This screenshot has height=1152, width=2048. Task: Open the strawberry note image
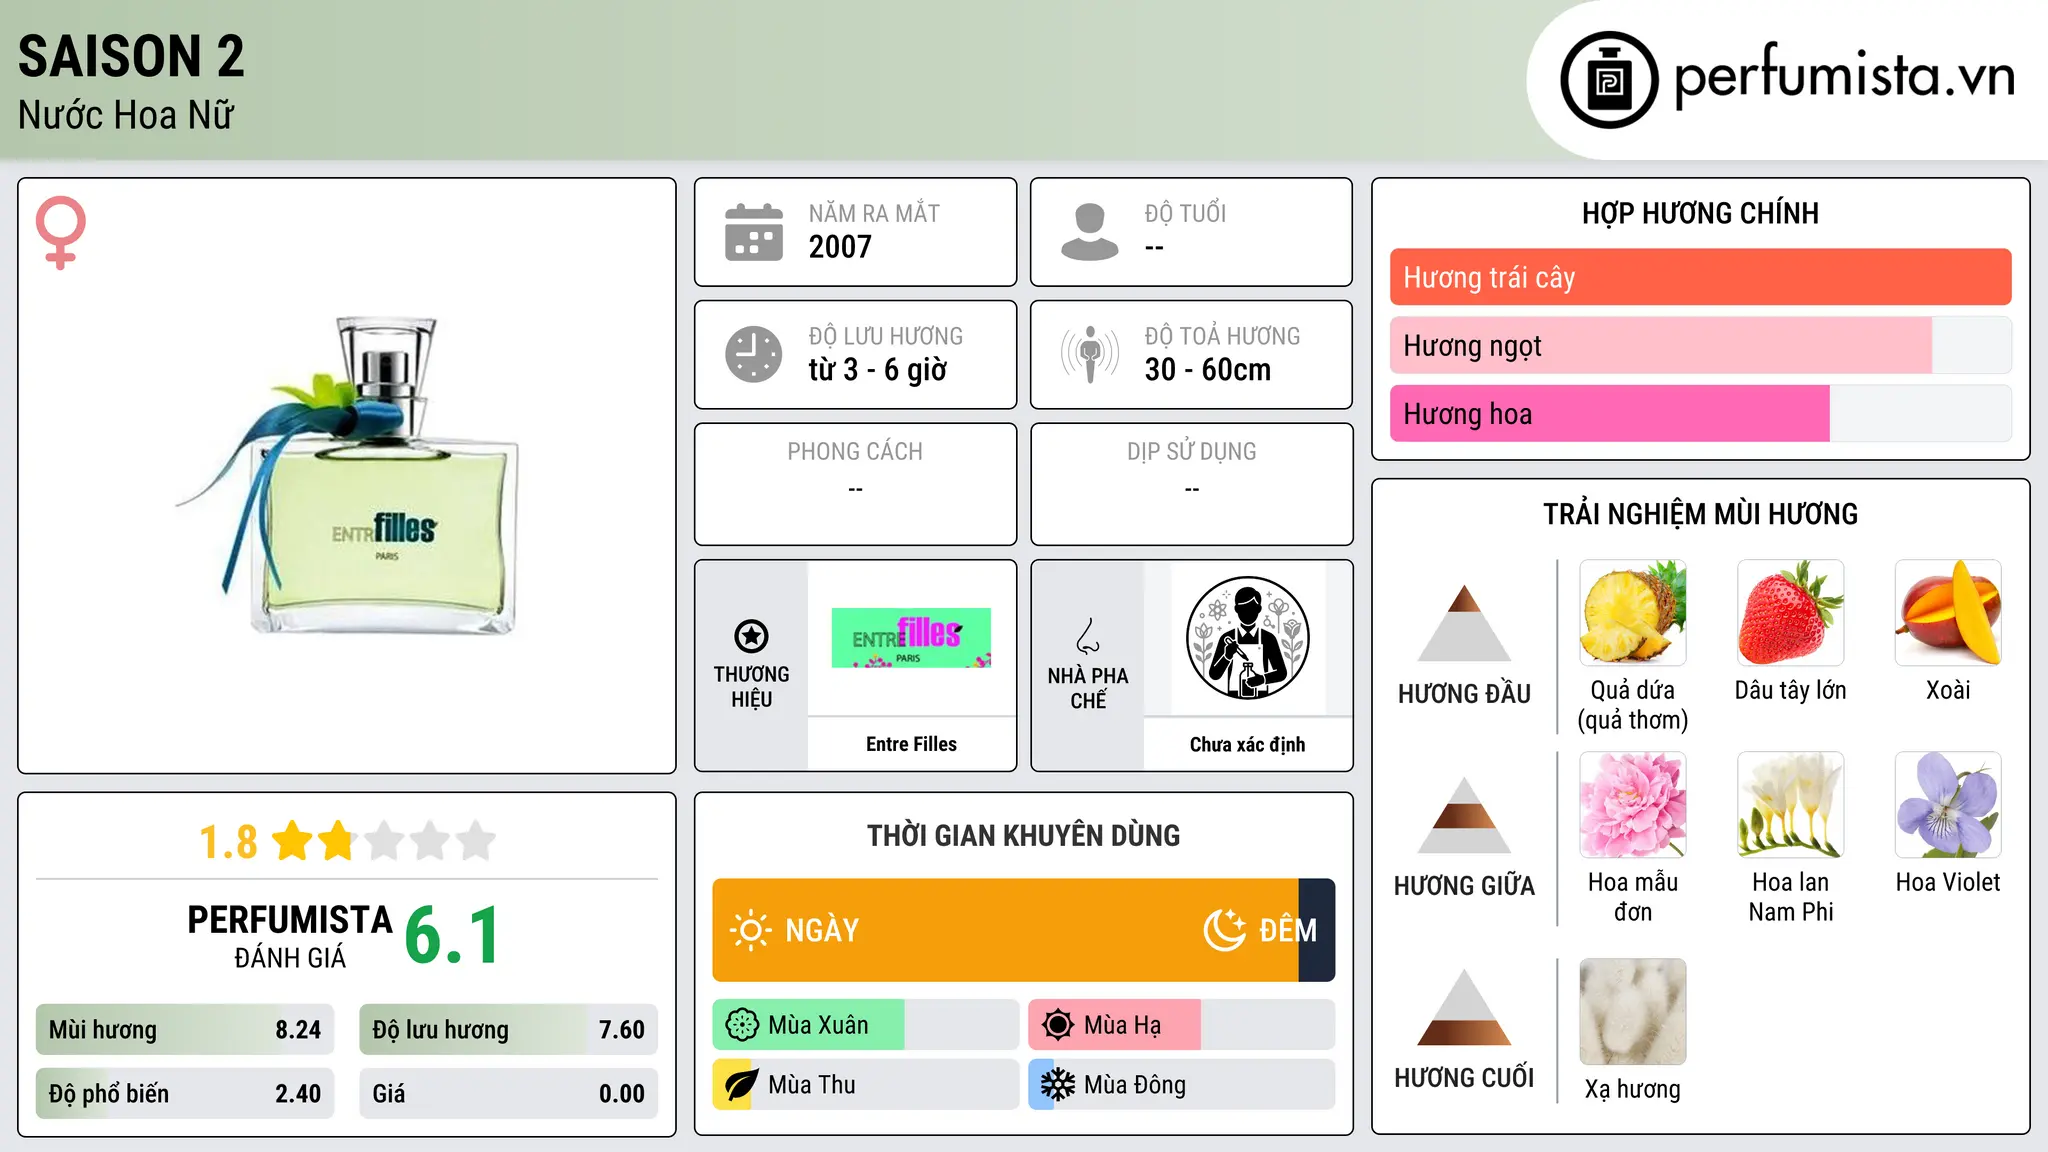pos(1791,613)
